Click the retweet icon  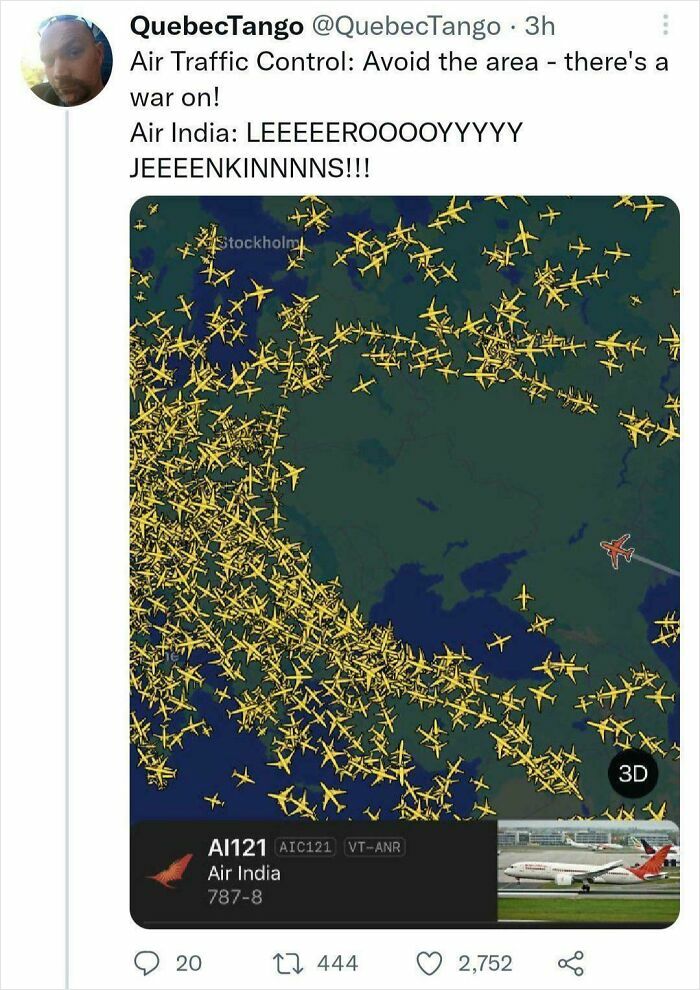click(289, 963)
